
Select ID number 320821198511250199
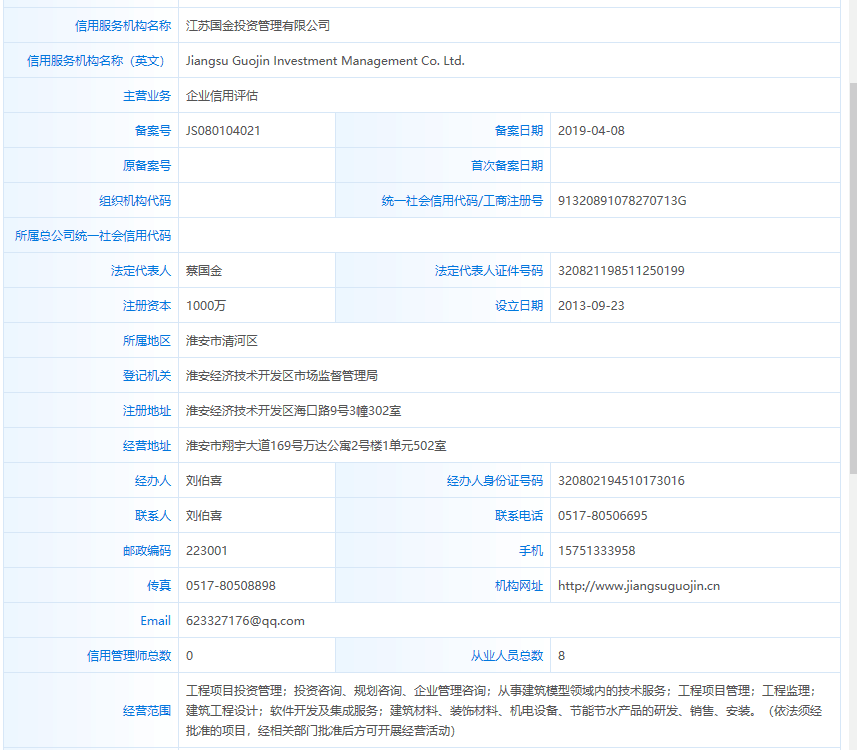click(621, 271)
